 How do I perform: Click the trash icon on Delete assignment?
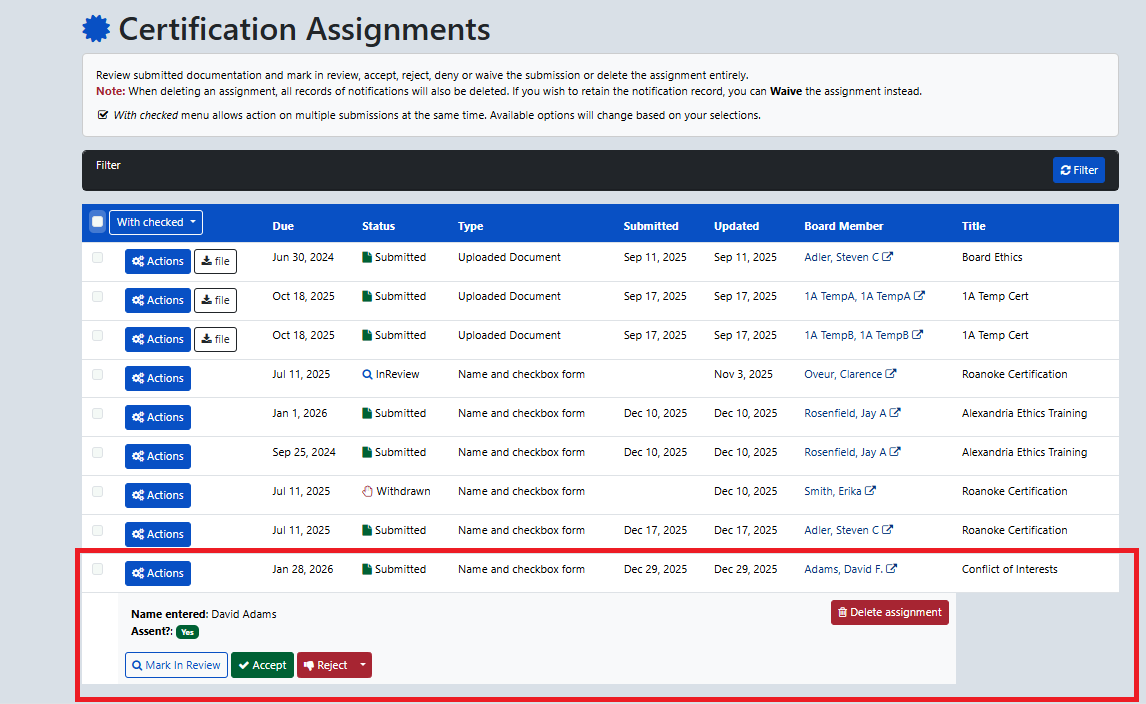841,612
